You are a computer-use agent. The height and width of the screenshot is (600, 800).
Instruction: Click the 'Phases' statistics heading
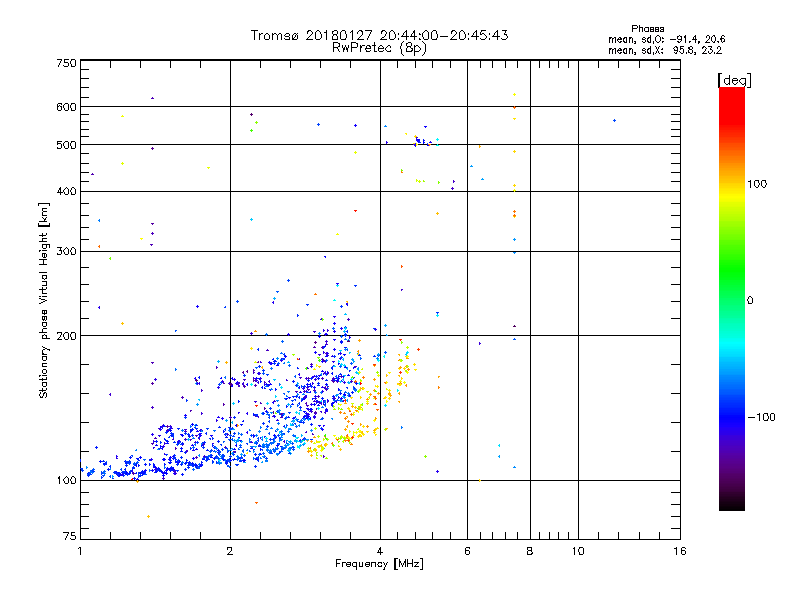(647, 29)
